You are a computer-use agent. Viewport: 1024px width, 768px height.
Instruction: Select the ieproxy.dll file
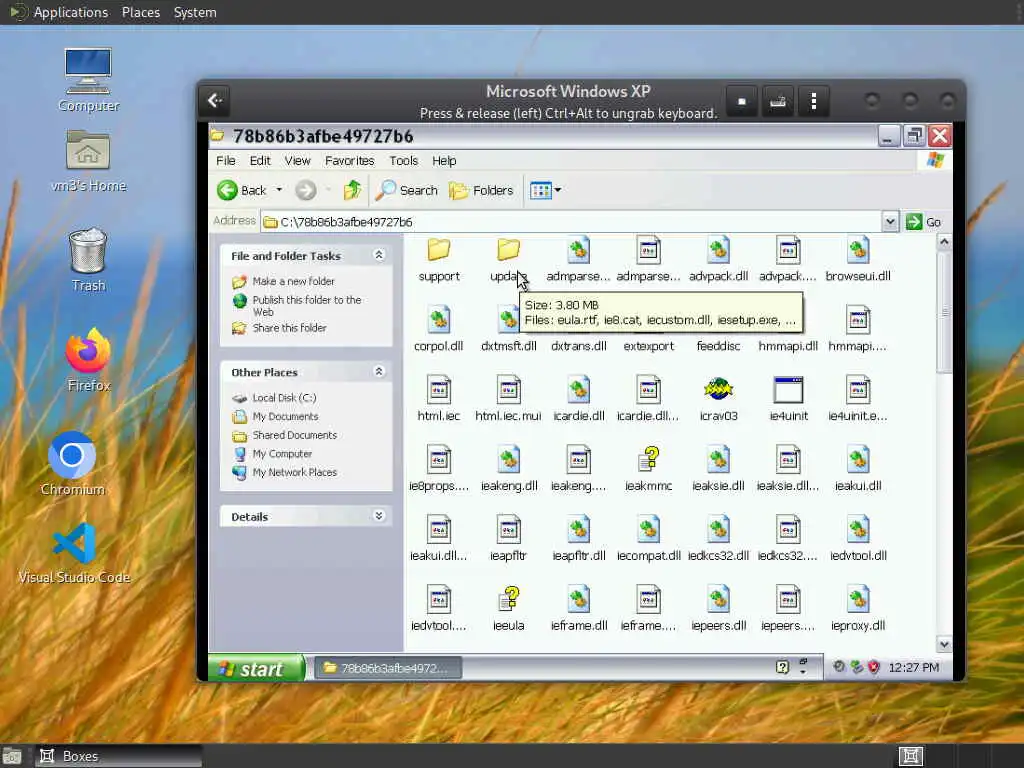(857, 609)
